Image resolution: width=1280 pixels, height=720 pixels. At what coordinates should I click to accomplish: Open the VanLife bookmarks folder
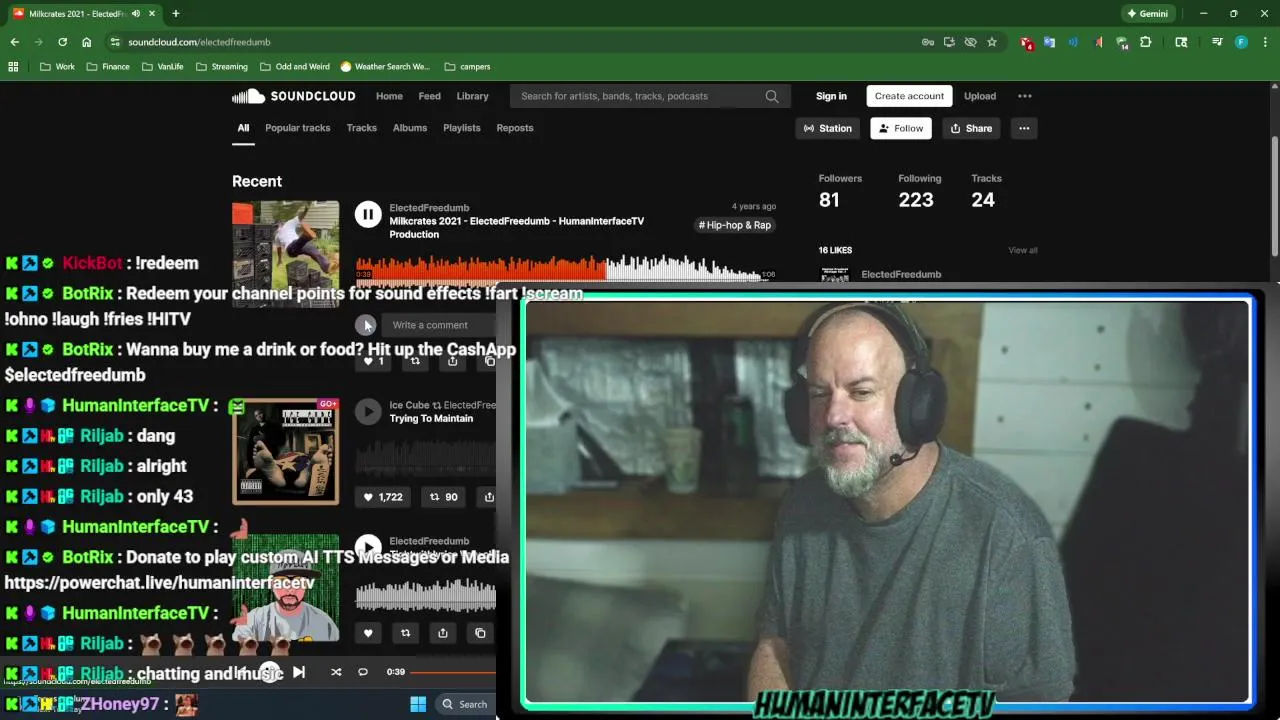click(x=163, y=67)
